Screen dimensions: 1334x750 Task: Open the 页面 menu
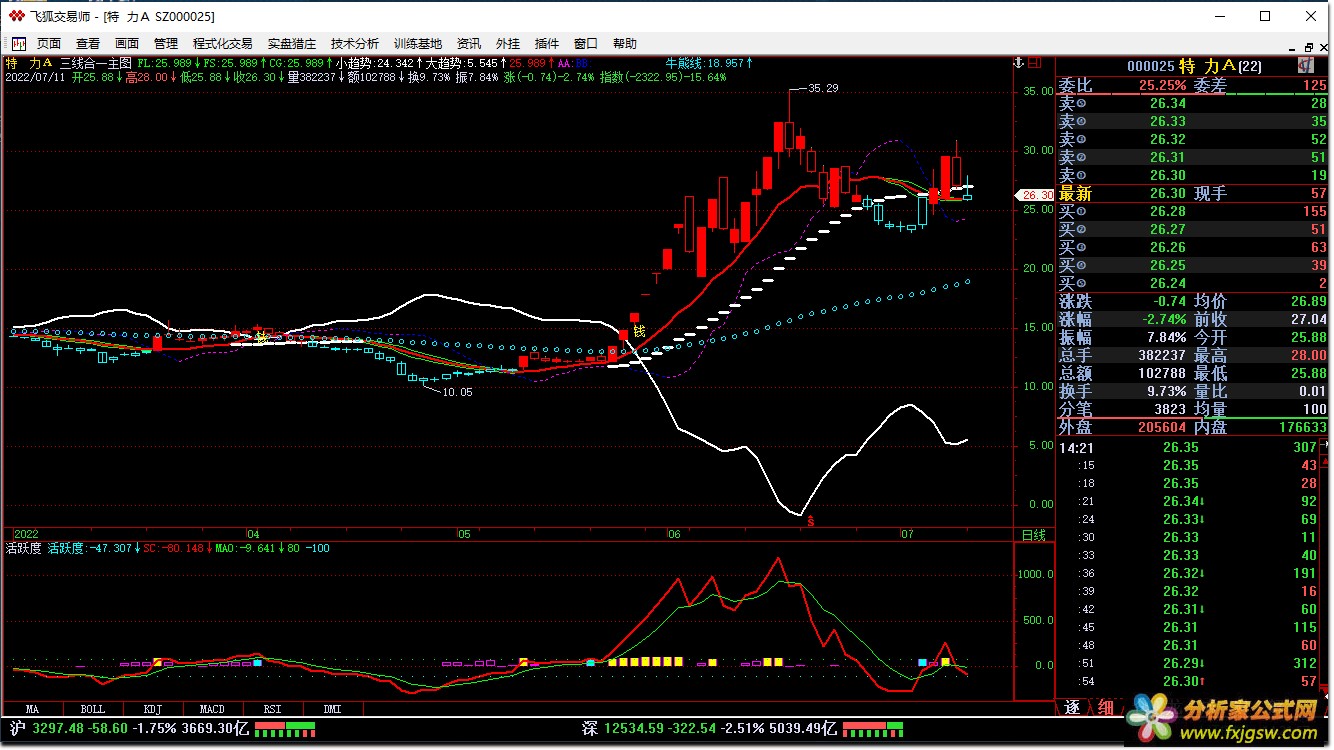(49, 44)
